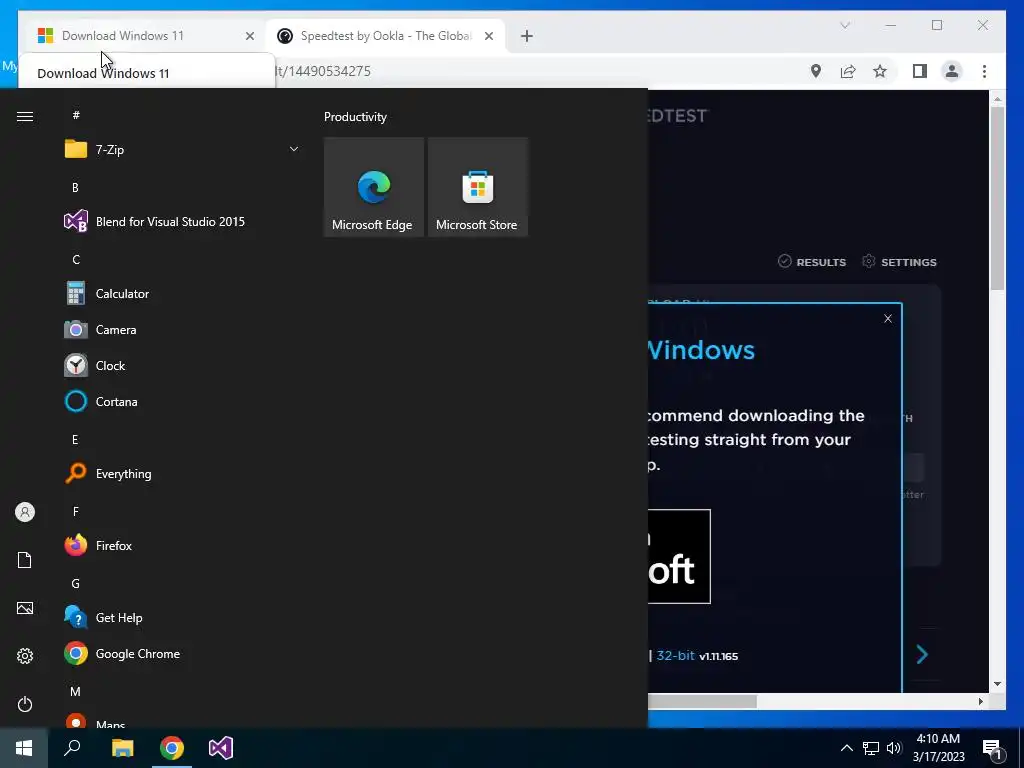Open Cortana from the app list
1024x768 pixels.
point(182,402)
